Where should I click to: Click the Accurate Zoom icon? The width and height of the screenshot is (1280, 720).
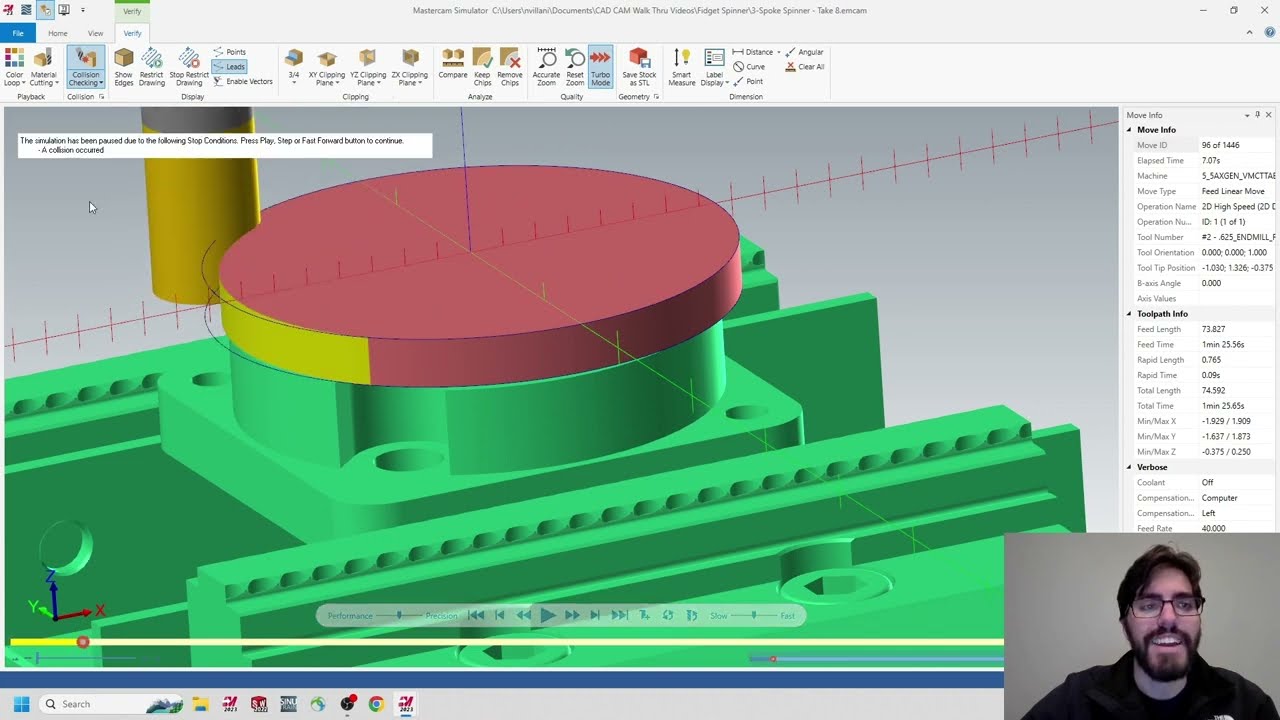click(x=546, y=58)
